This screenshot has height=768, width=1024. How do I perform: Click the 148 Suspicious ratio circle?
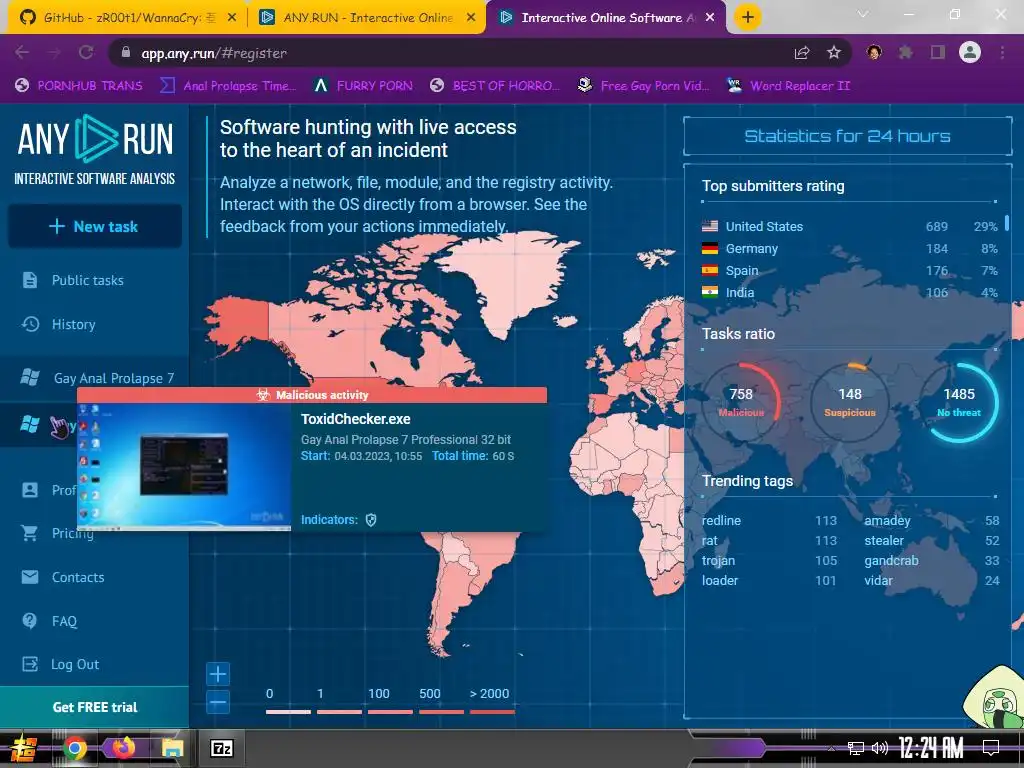tap(850, 402)
